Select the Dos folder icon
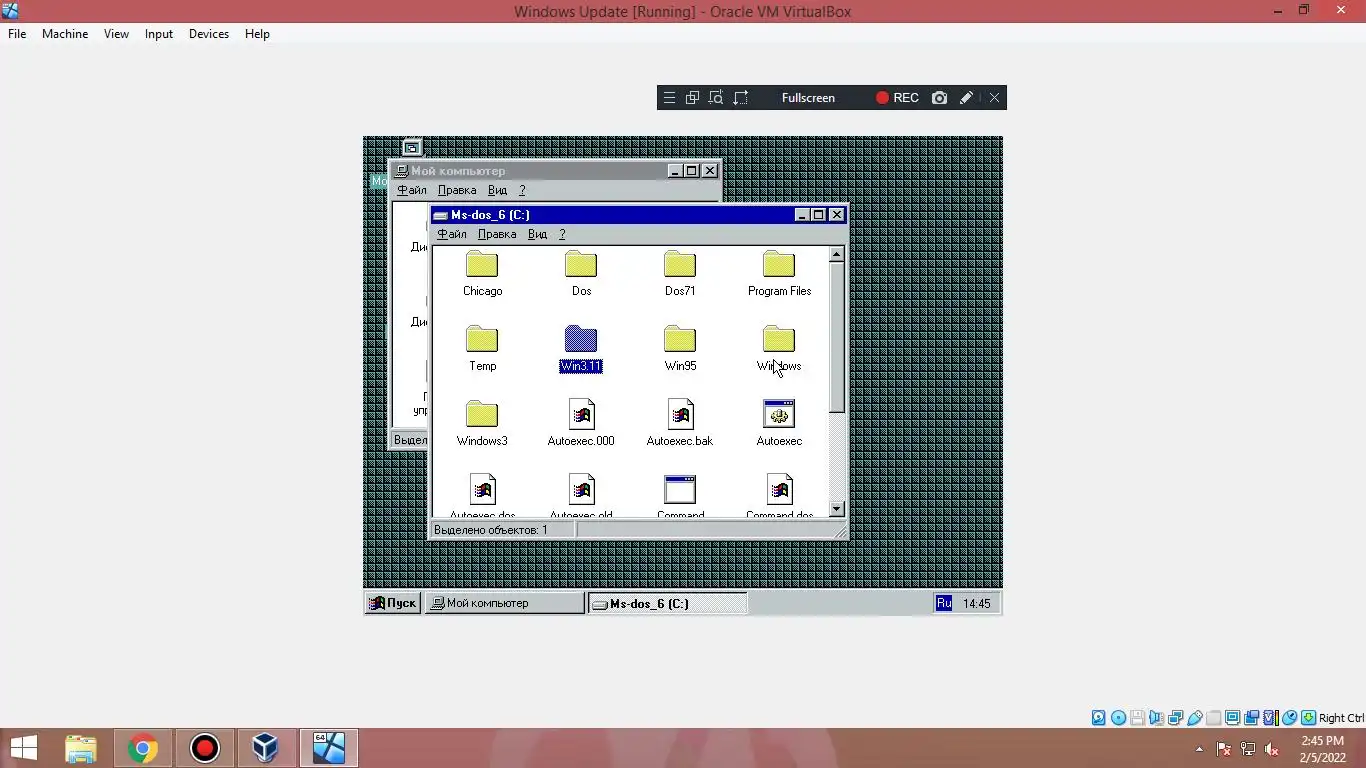The image size is (1366, 768). pos(581,264)
